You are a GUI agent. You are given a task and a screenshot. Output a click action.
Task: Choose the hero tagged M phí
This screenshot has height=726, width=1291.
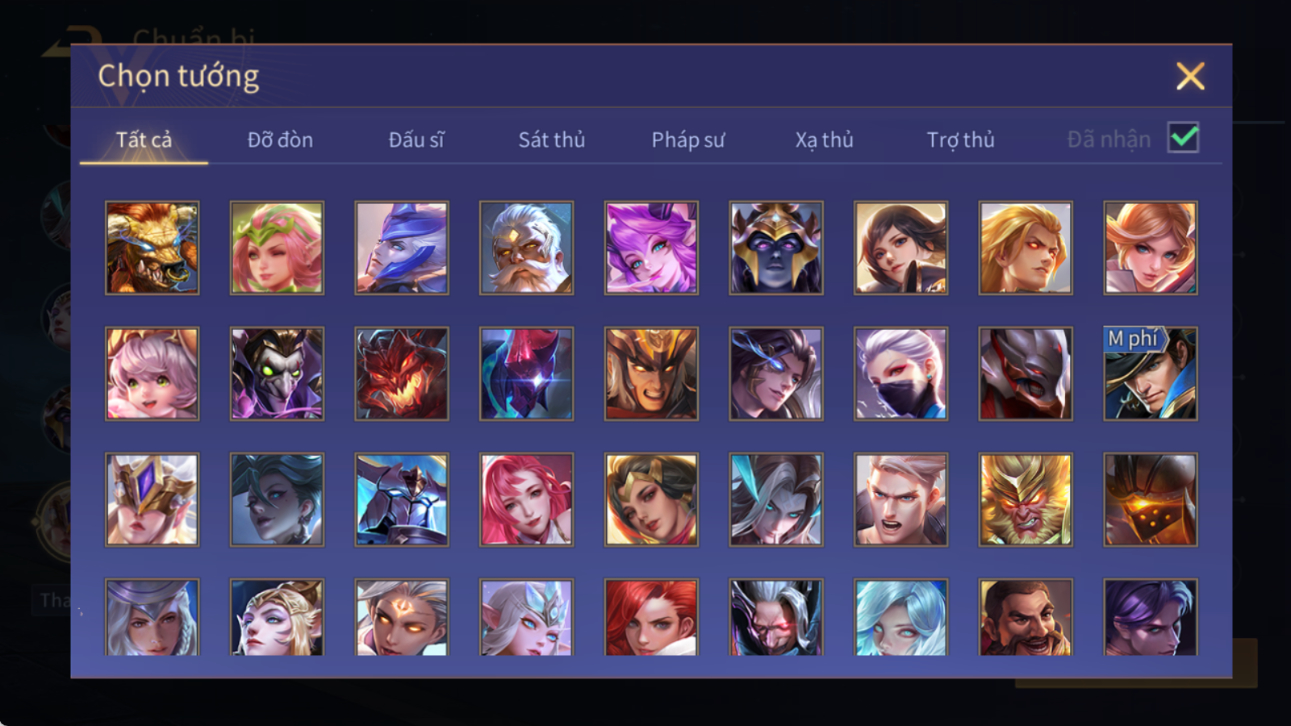[1150, 374]
